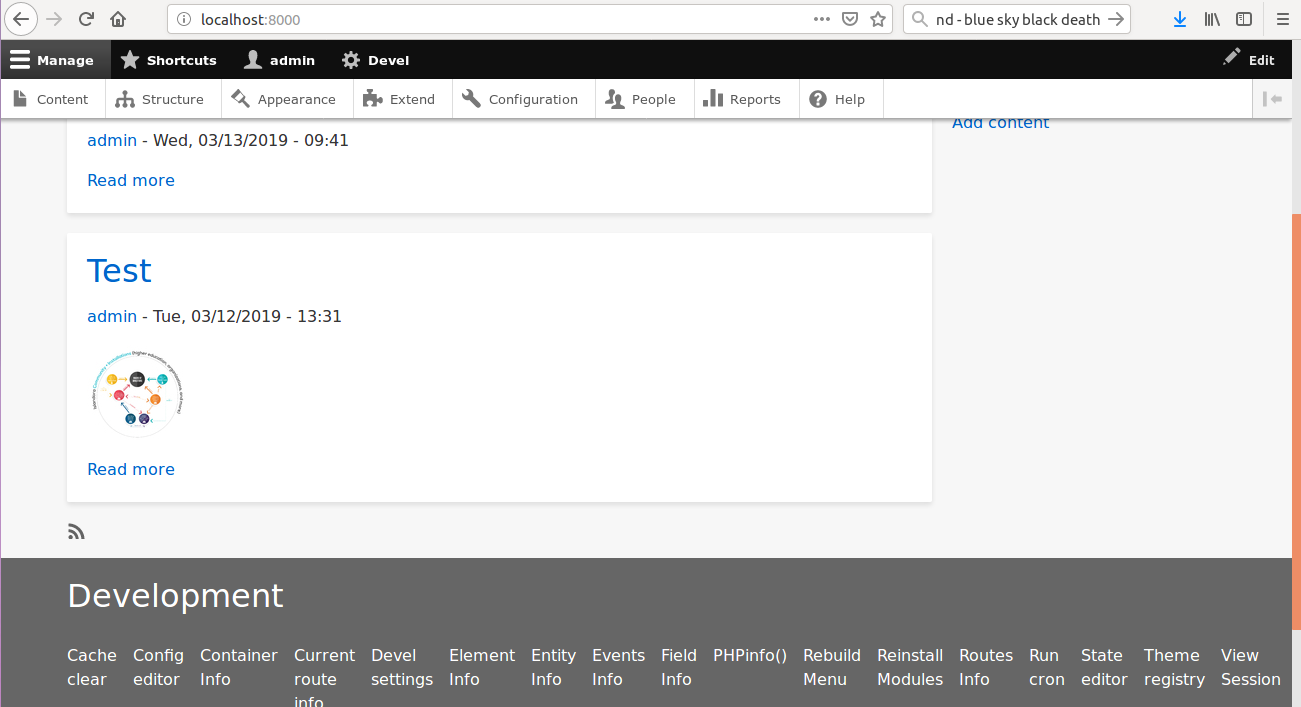The width and height of the screenshot is (1301, 707).
Task: Open the Test article title link
Action: (119, 271)
